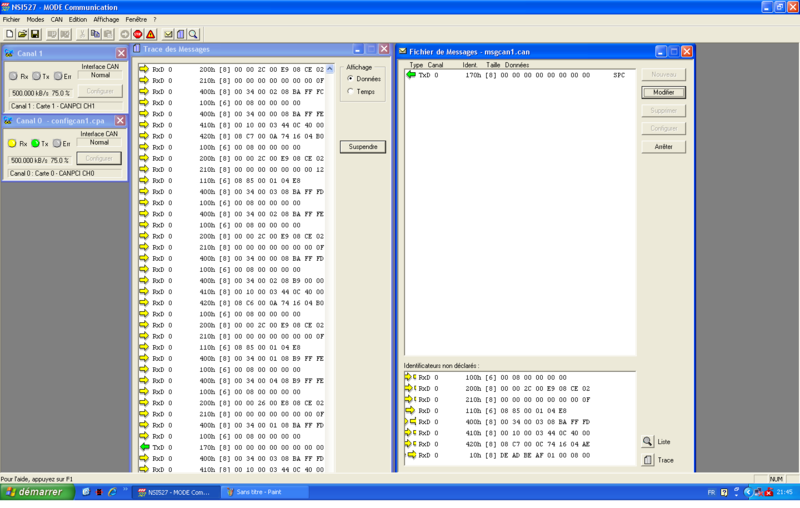The image size is (800, 508).
Task: Click the Trace icon button
Action: point(648,460)
